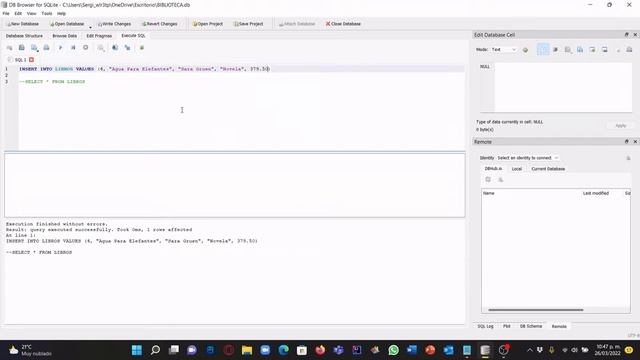
Task: Open the cell Mode dropdown
Action: [x=504, y=50]
